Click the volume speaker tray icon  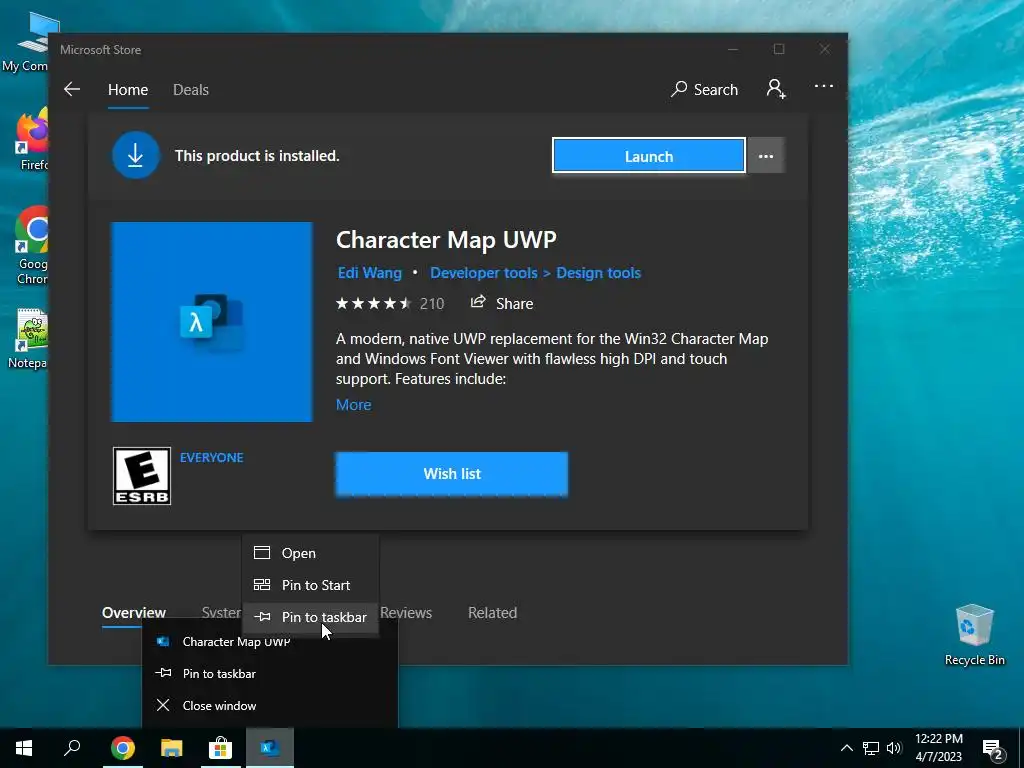(894, 748)
